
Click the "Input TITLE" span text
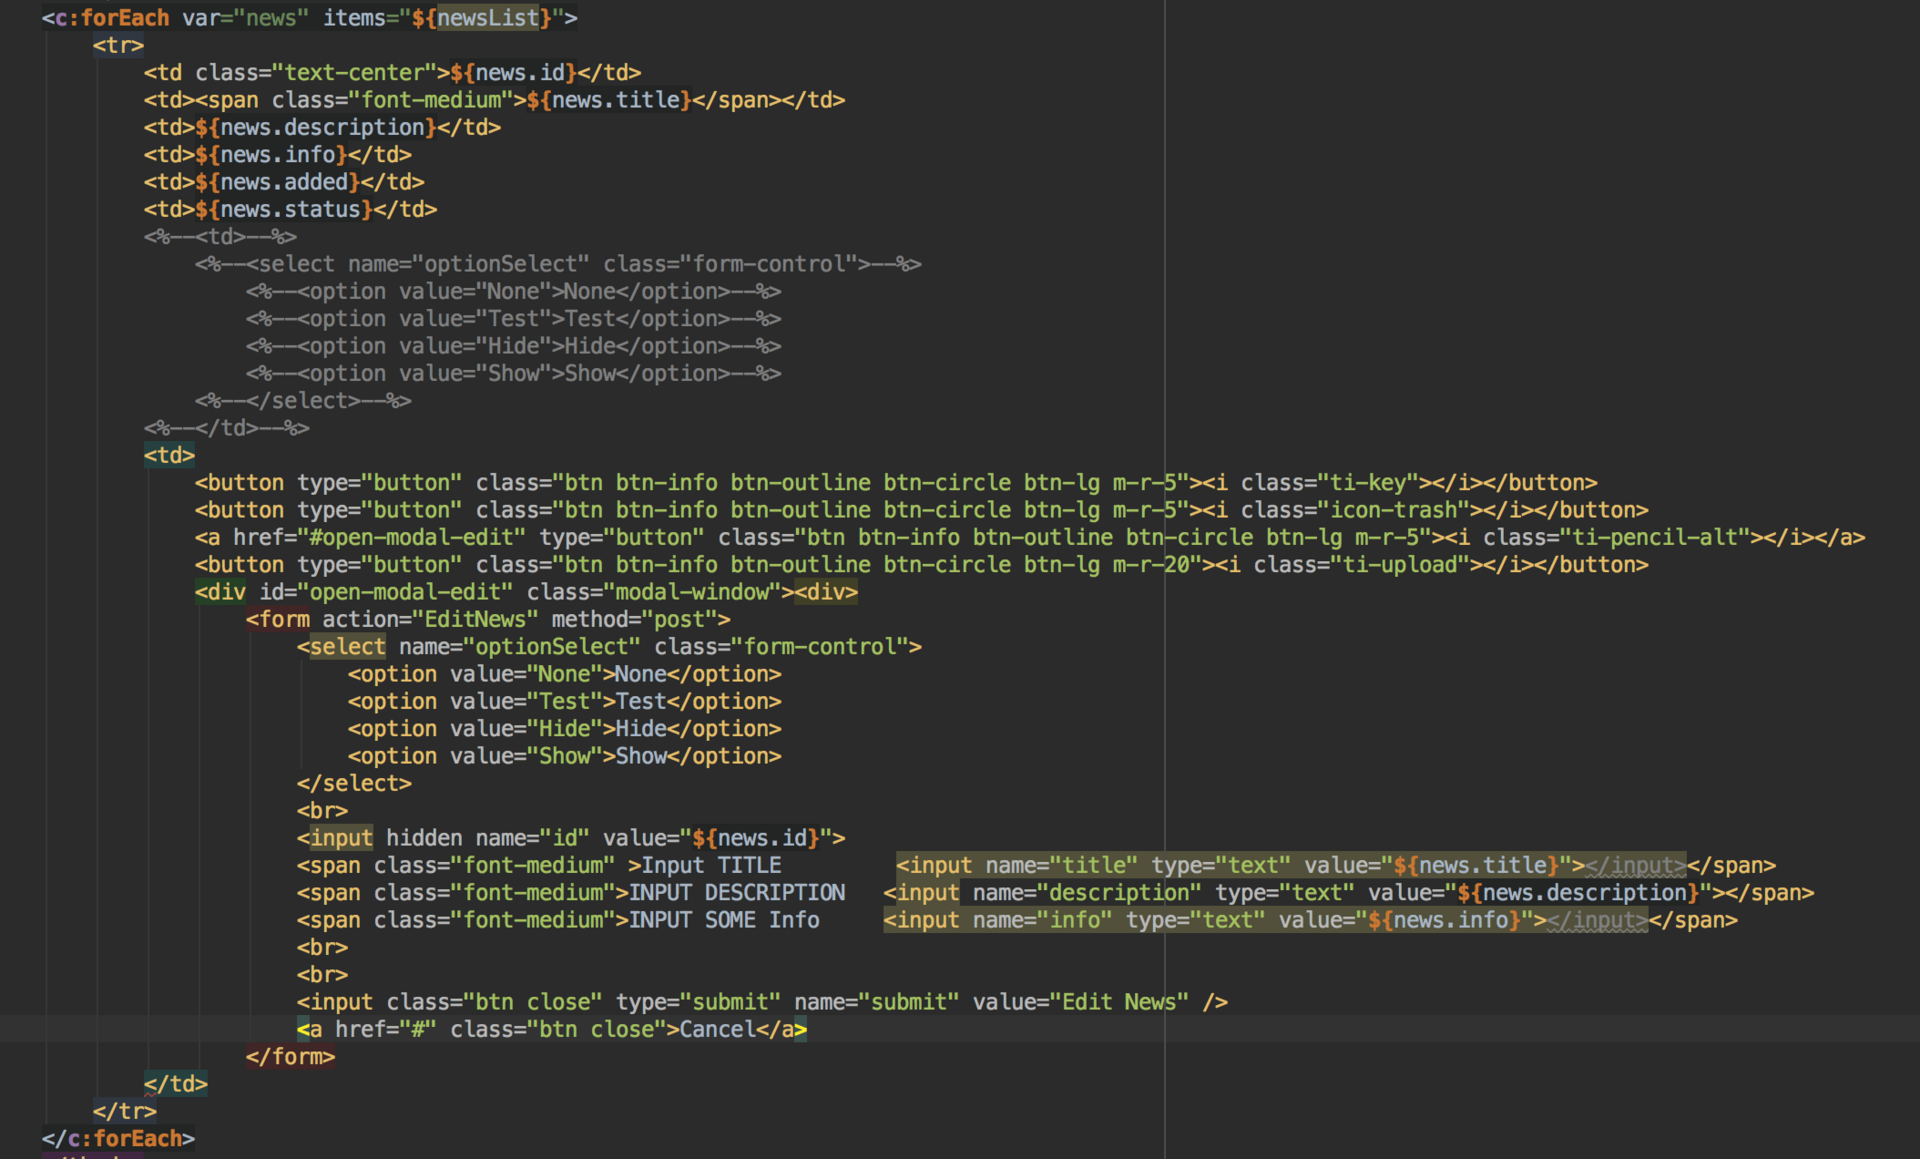(x=711, y=866)
